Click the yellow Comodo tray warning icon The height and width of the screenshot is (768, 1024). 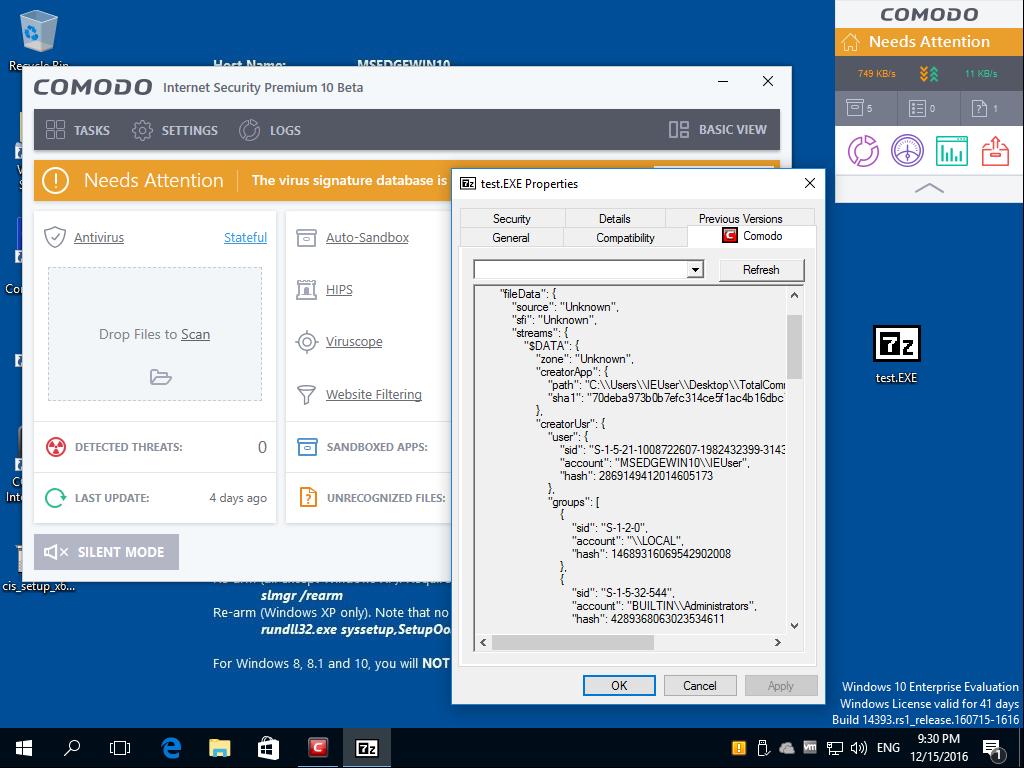click(739, 748)
